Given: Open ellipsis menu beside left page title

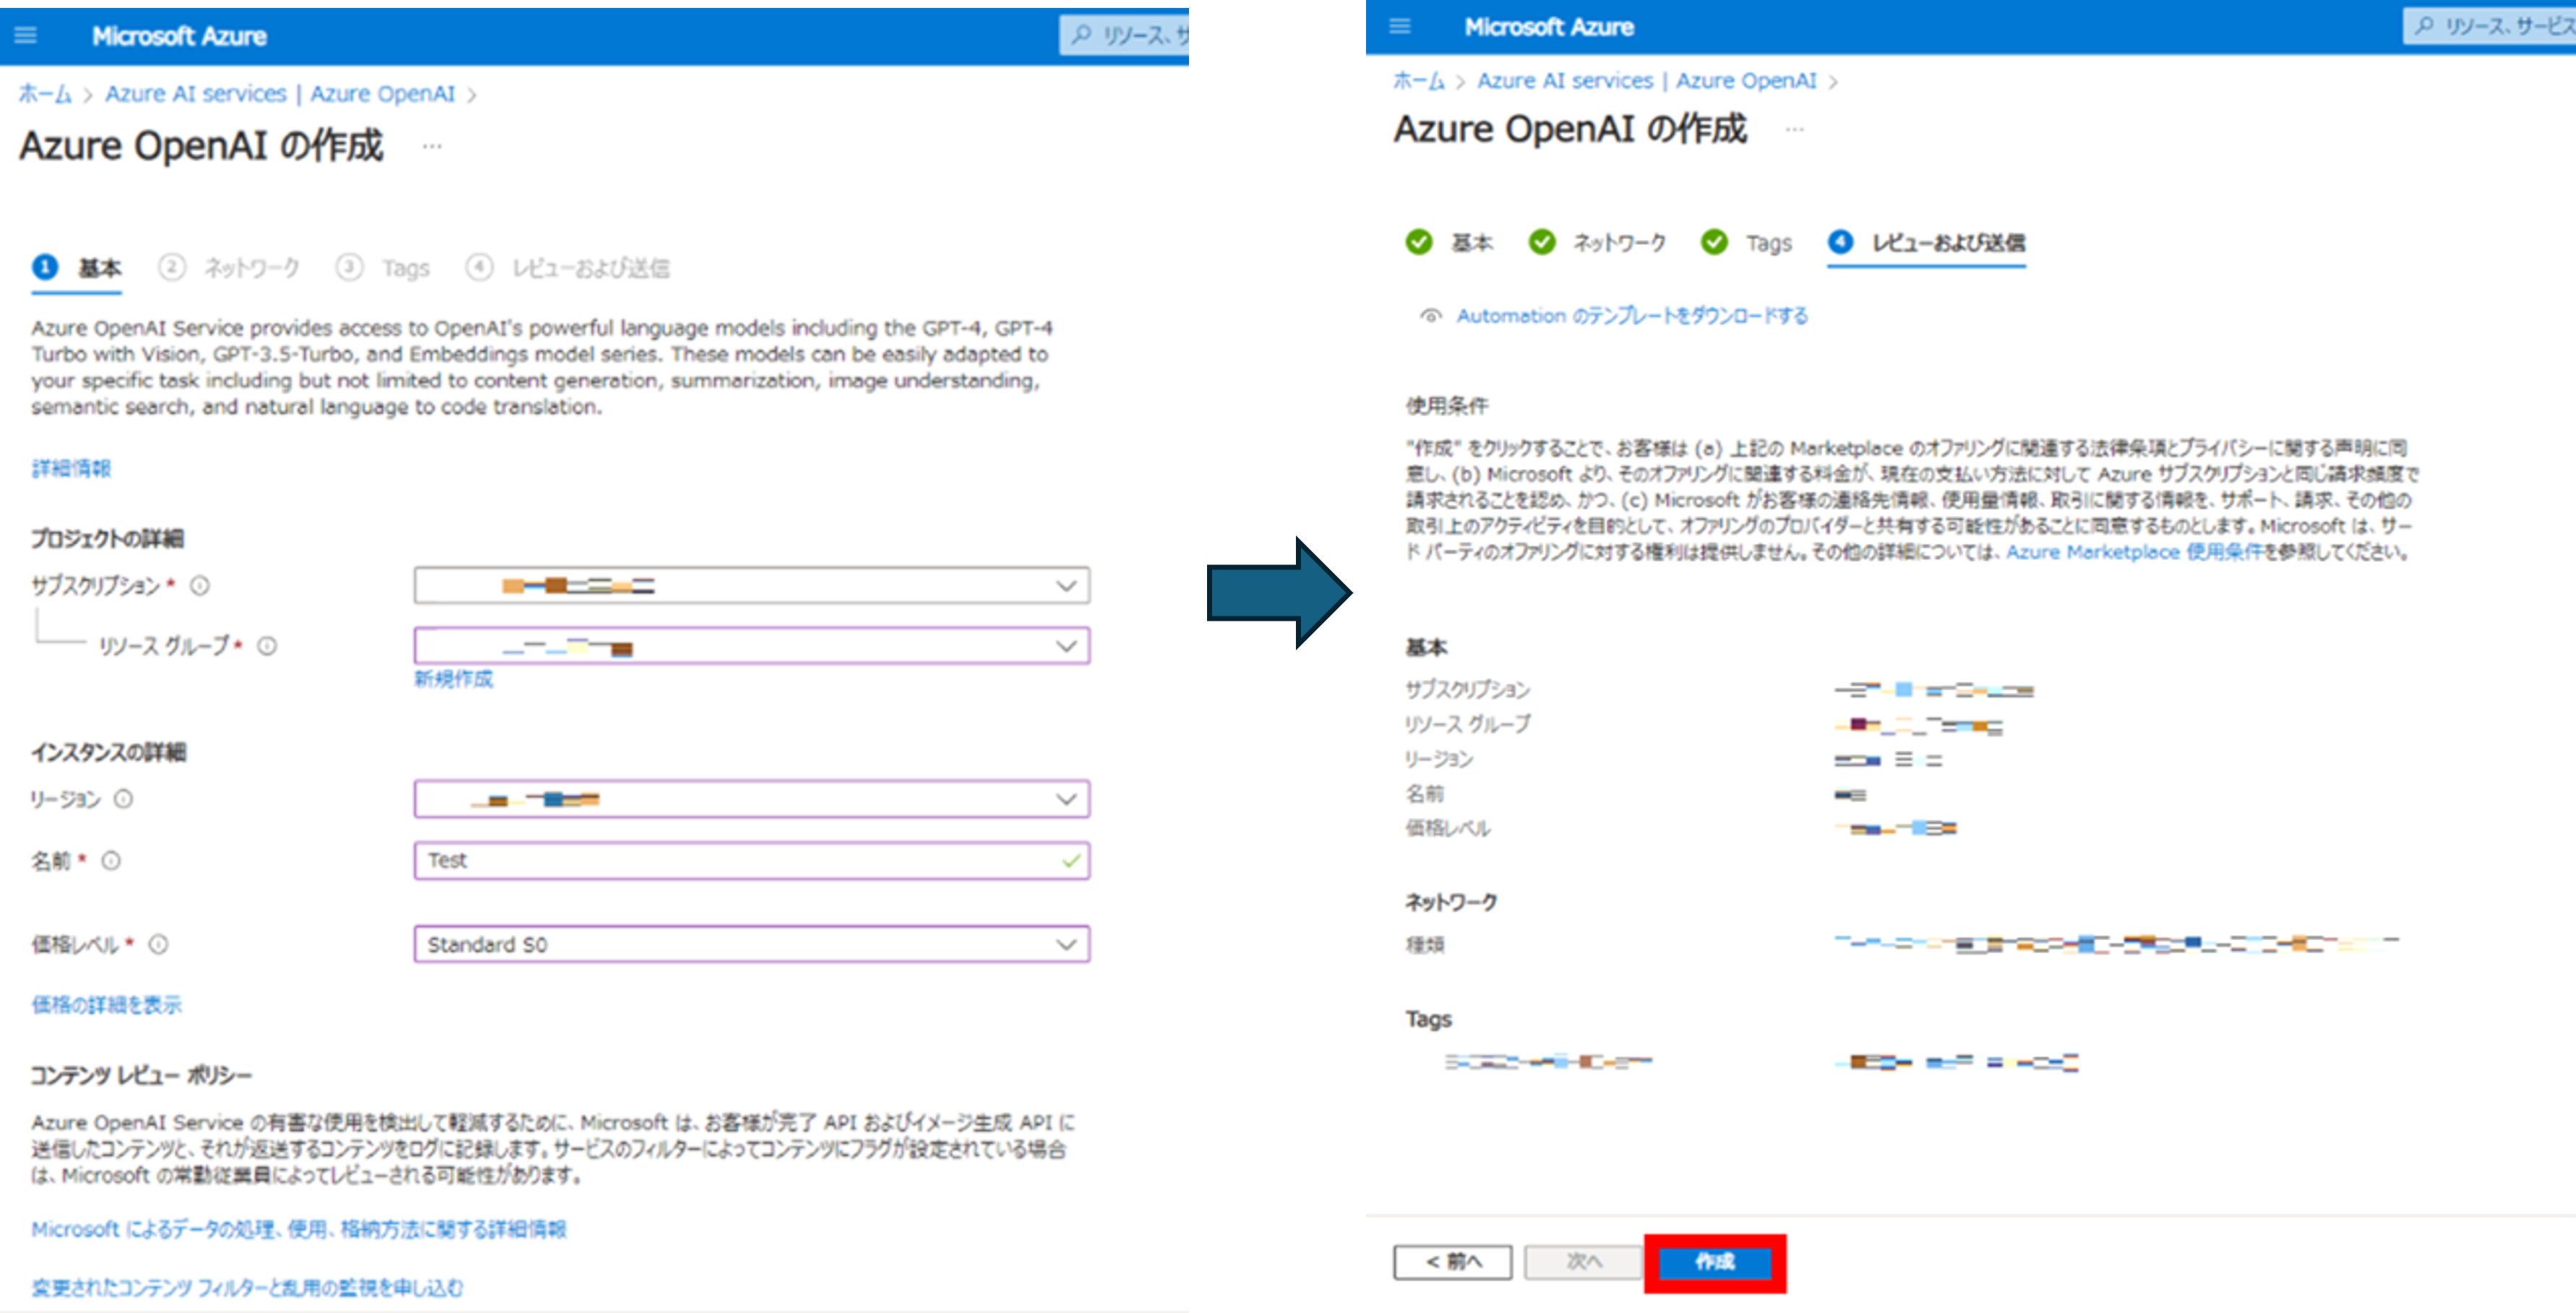Looking at the screenshot, I should 432,146.
